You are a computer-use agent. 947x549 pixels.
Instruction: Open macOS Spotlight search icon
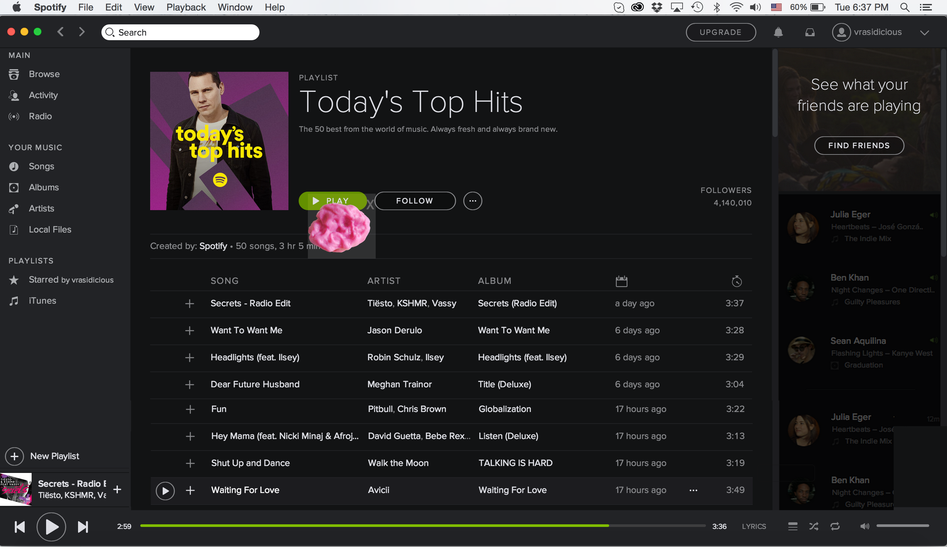pyautogui.click(x=905, y=7)
